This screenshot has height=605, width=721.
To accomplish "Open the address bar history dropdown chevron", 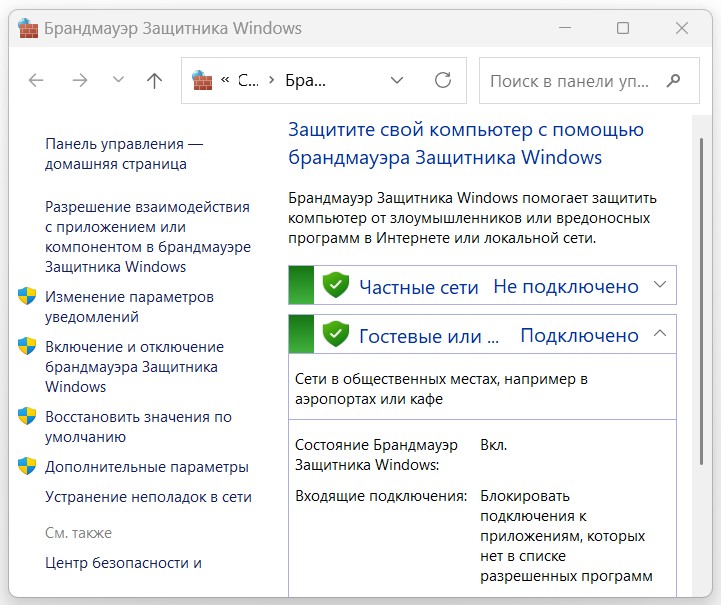I will tap(397, 80).
